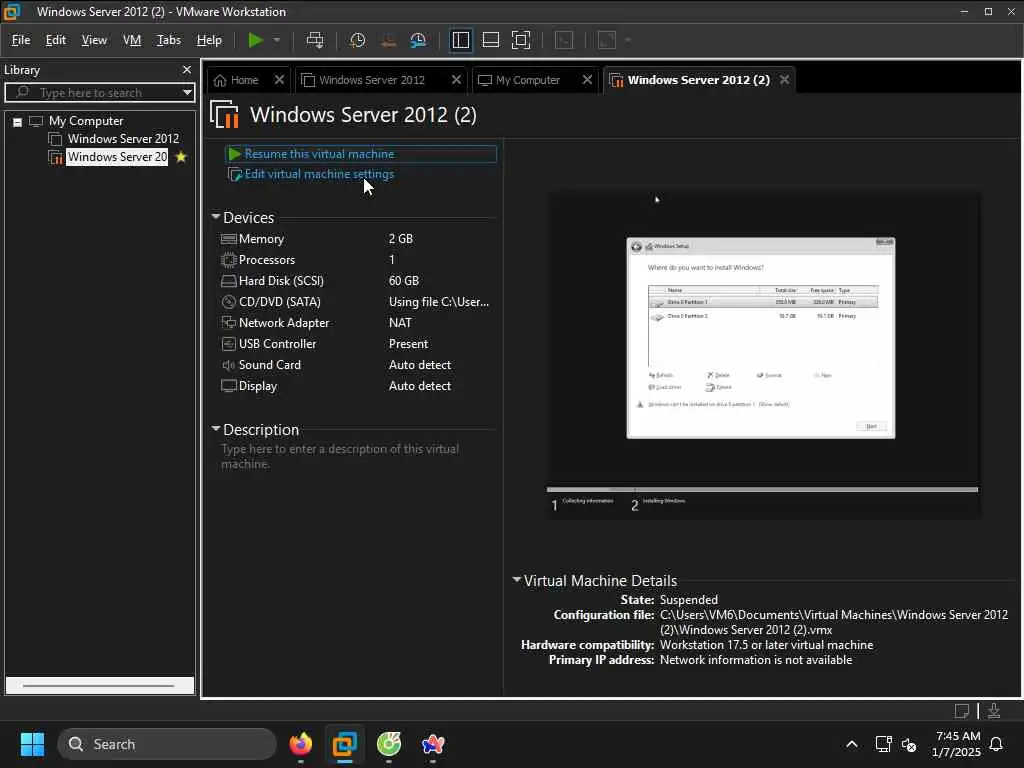The width and height of the screenshot is (1024, 768).
Task: Open the Library search filter dropdown arrow
Action: 187,93
